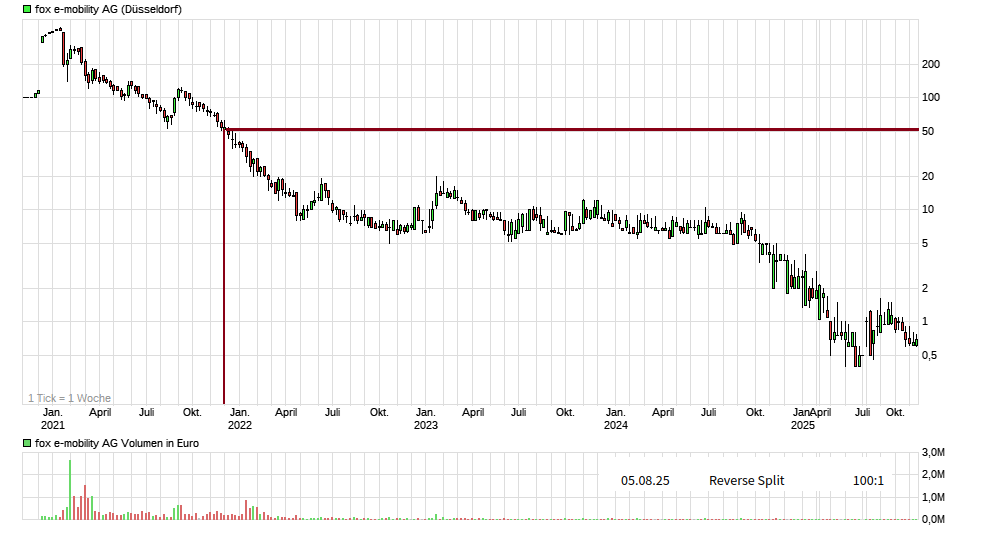Click the 'Reverse Split' event label

[x=746, y=481]
